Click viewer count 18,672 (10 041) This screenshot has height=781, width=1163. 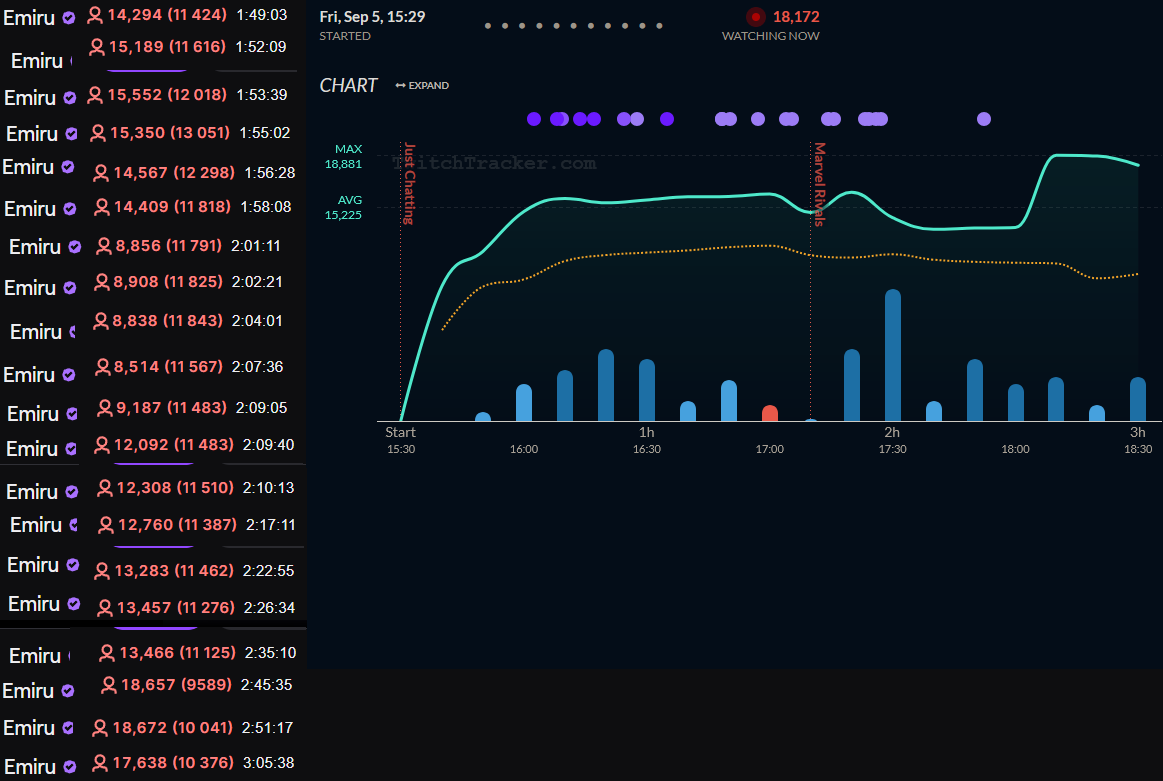(x=173, y=728)
